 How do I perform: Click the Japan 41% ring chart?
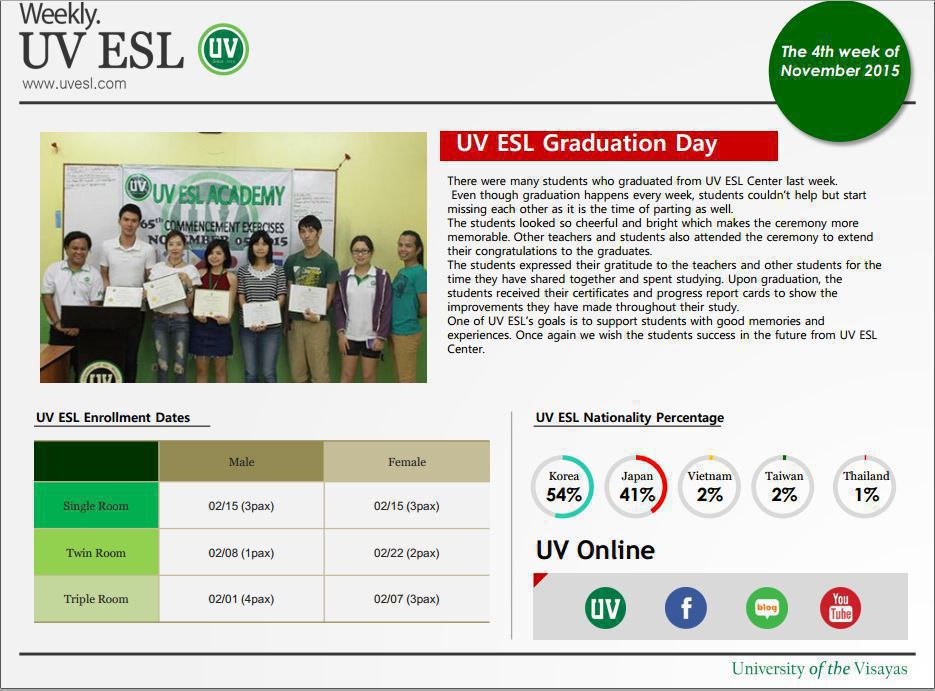pos(636,487)
